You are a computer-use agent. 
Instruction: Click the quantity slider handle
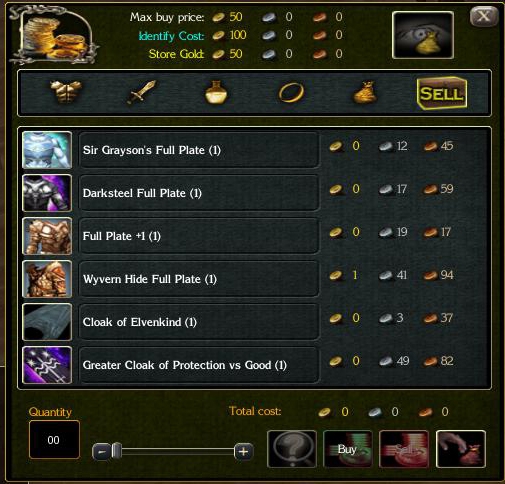point(117,451)
